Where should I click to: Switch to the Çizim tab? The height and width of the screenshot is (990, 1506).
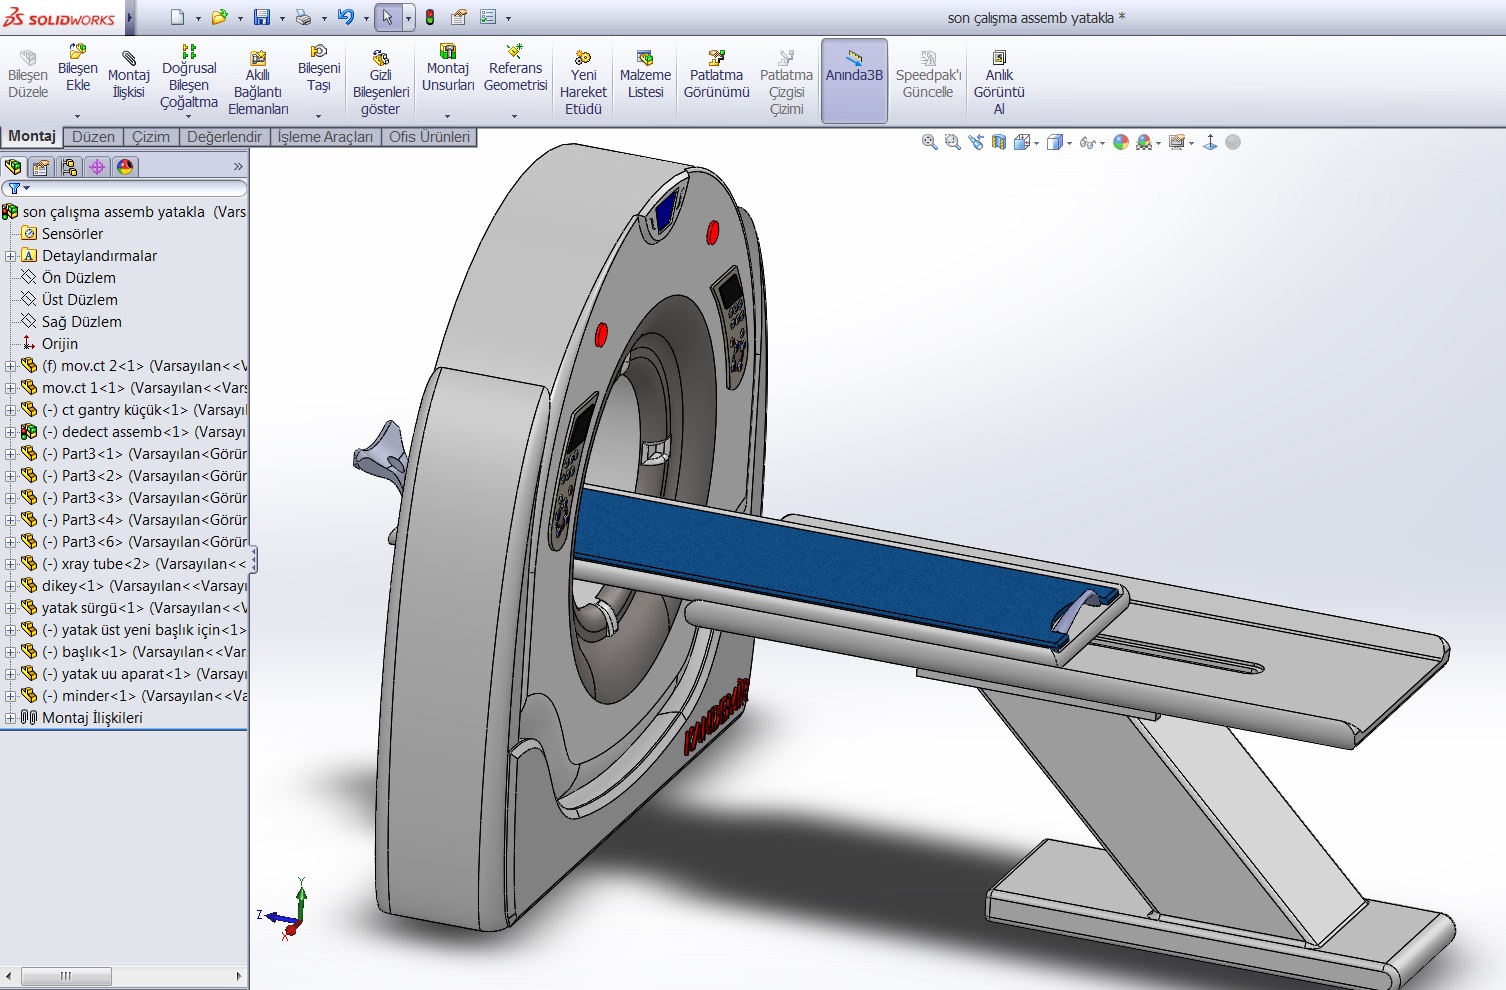point(151,137)
